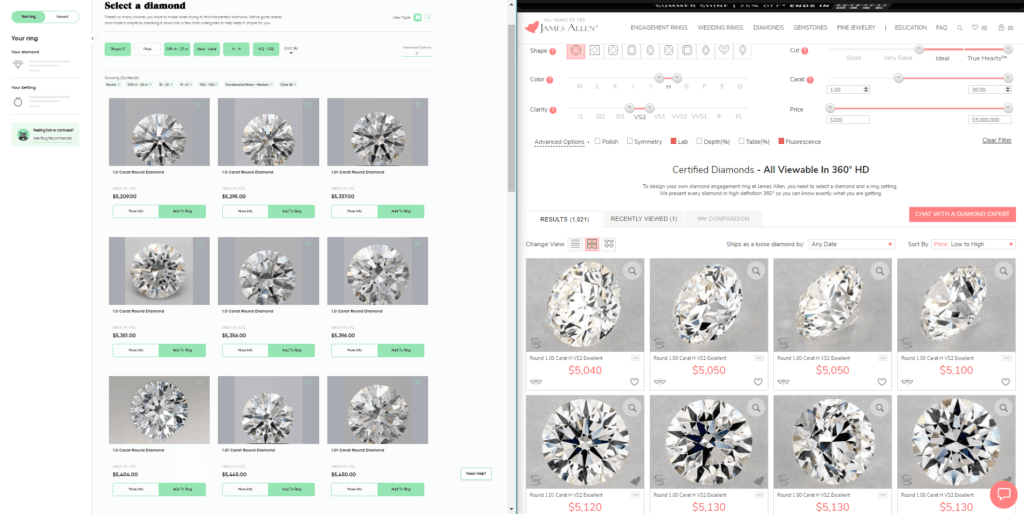Tick the Depth(%) checkbox
Viewport: 1024px width, 514px height.
click(699, 141)
